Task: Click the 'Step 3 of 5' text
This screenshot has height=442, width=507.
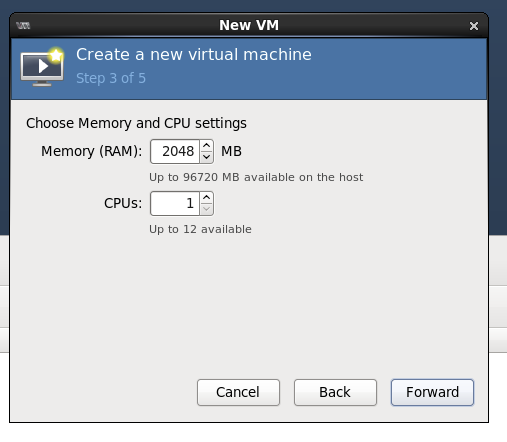Action: click(x=111, y=78)
